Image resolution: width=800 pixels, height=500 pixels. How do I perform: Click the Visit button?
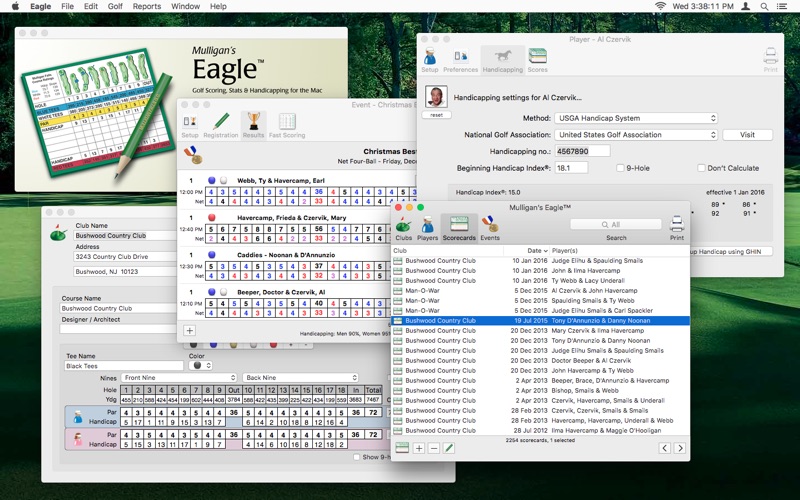tap(747, 135)
